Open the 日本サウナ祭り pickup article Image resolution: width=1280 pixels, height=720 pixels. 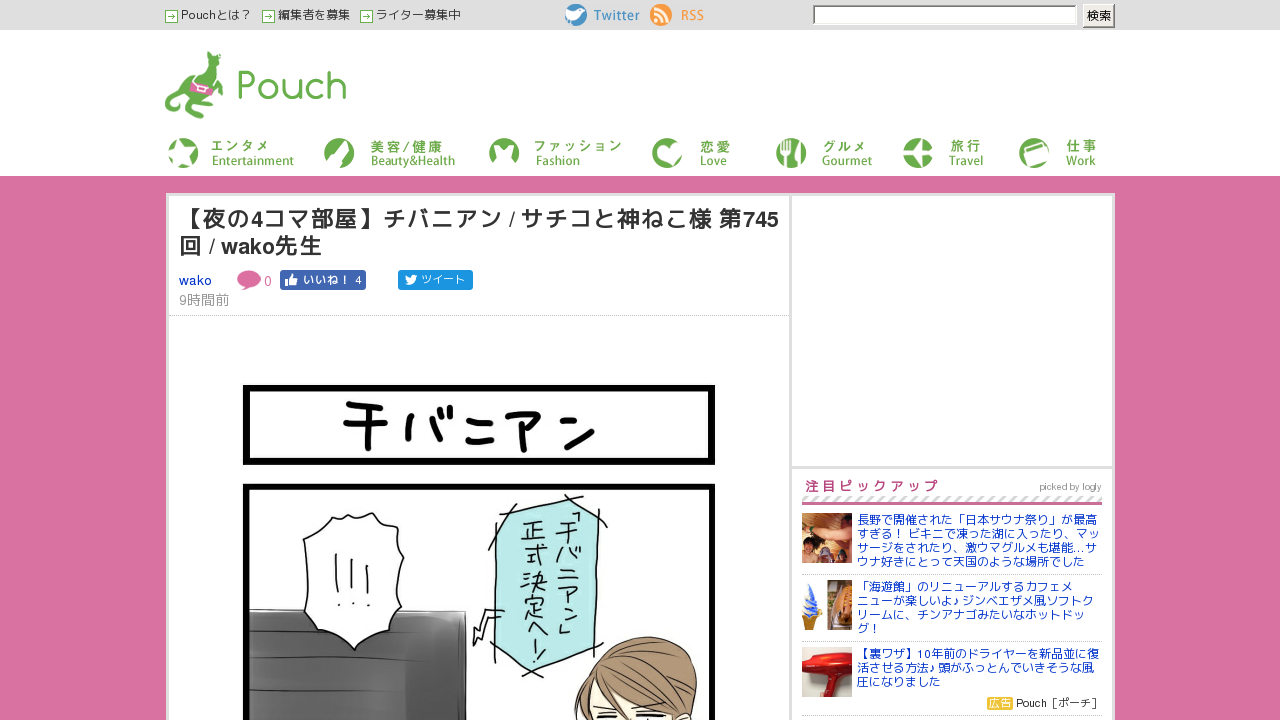tap(978, 541)
